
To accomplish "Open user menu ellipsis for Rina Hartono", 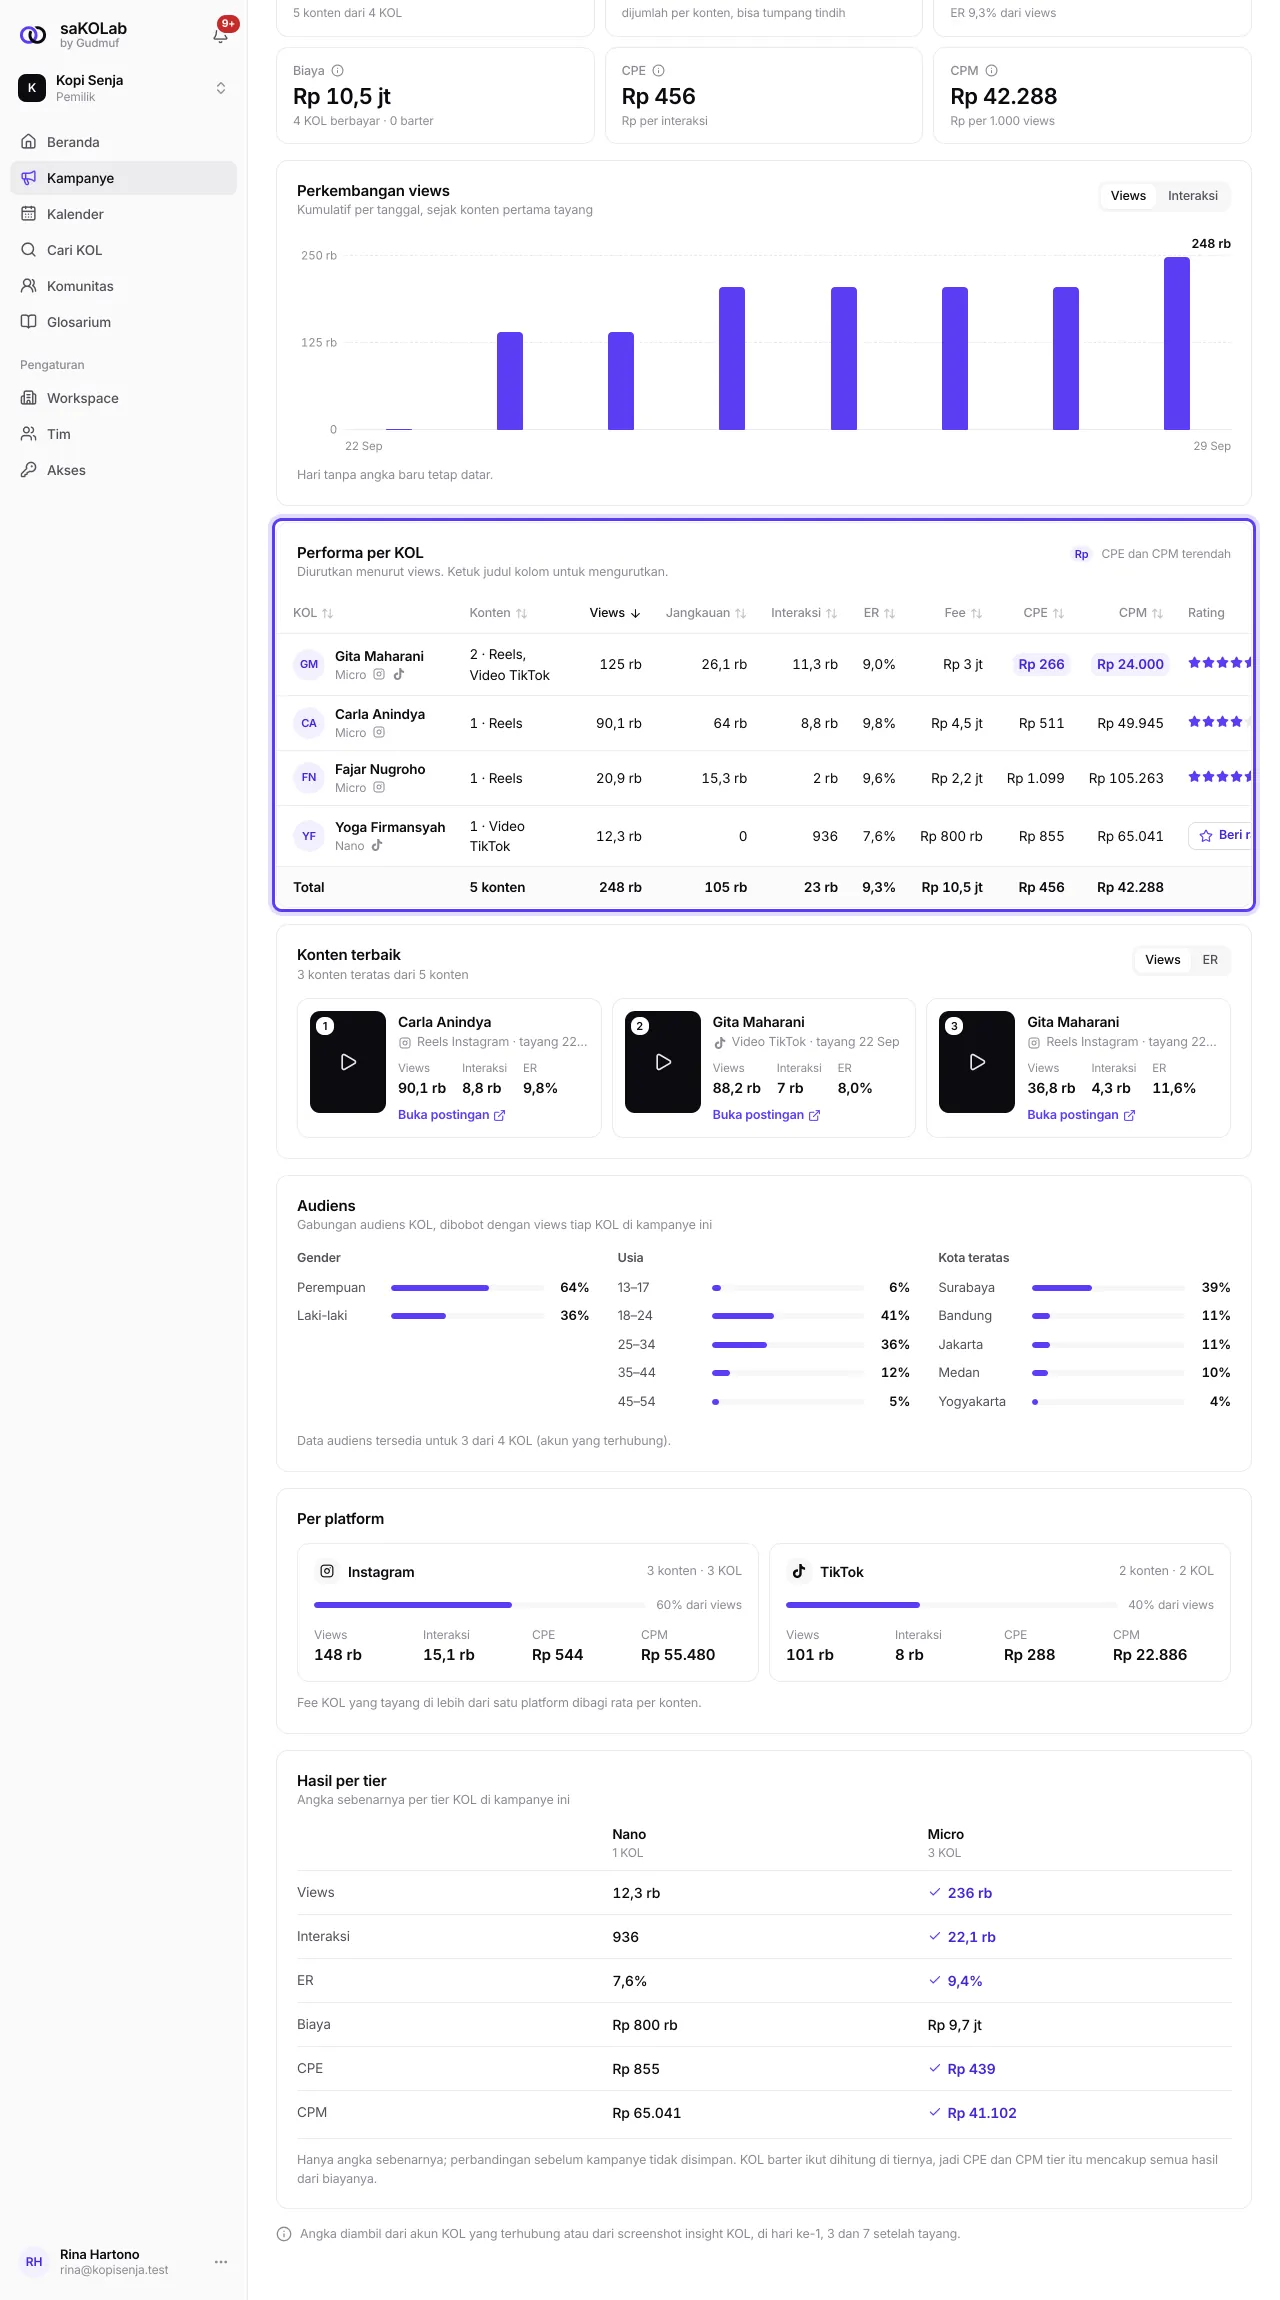I will pos(221,2262).
